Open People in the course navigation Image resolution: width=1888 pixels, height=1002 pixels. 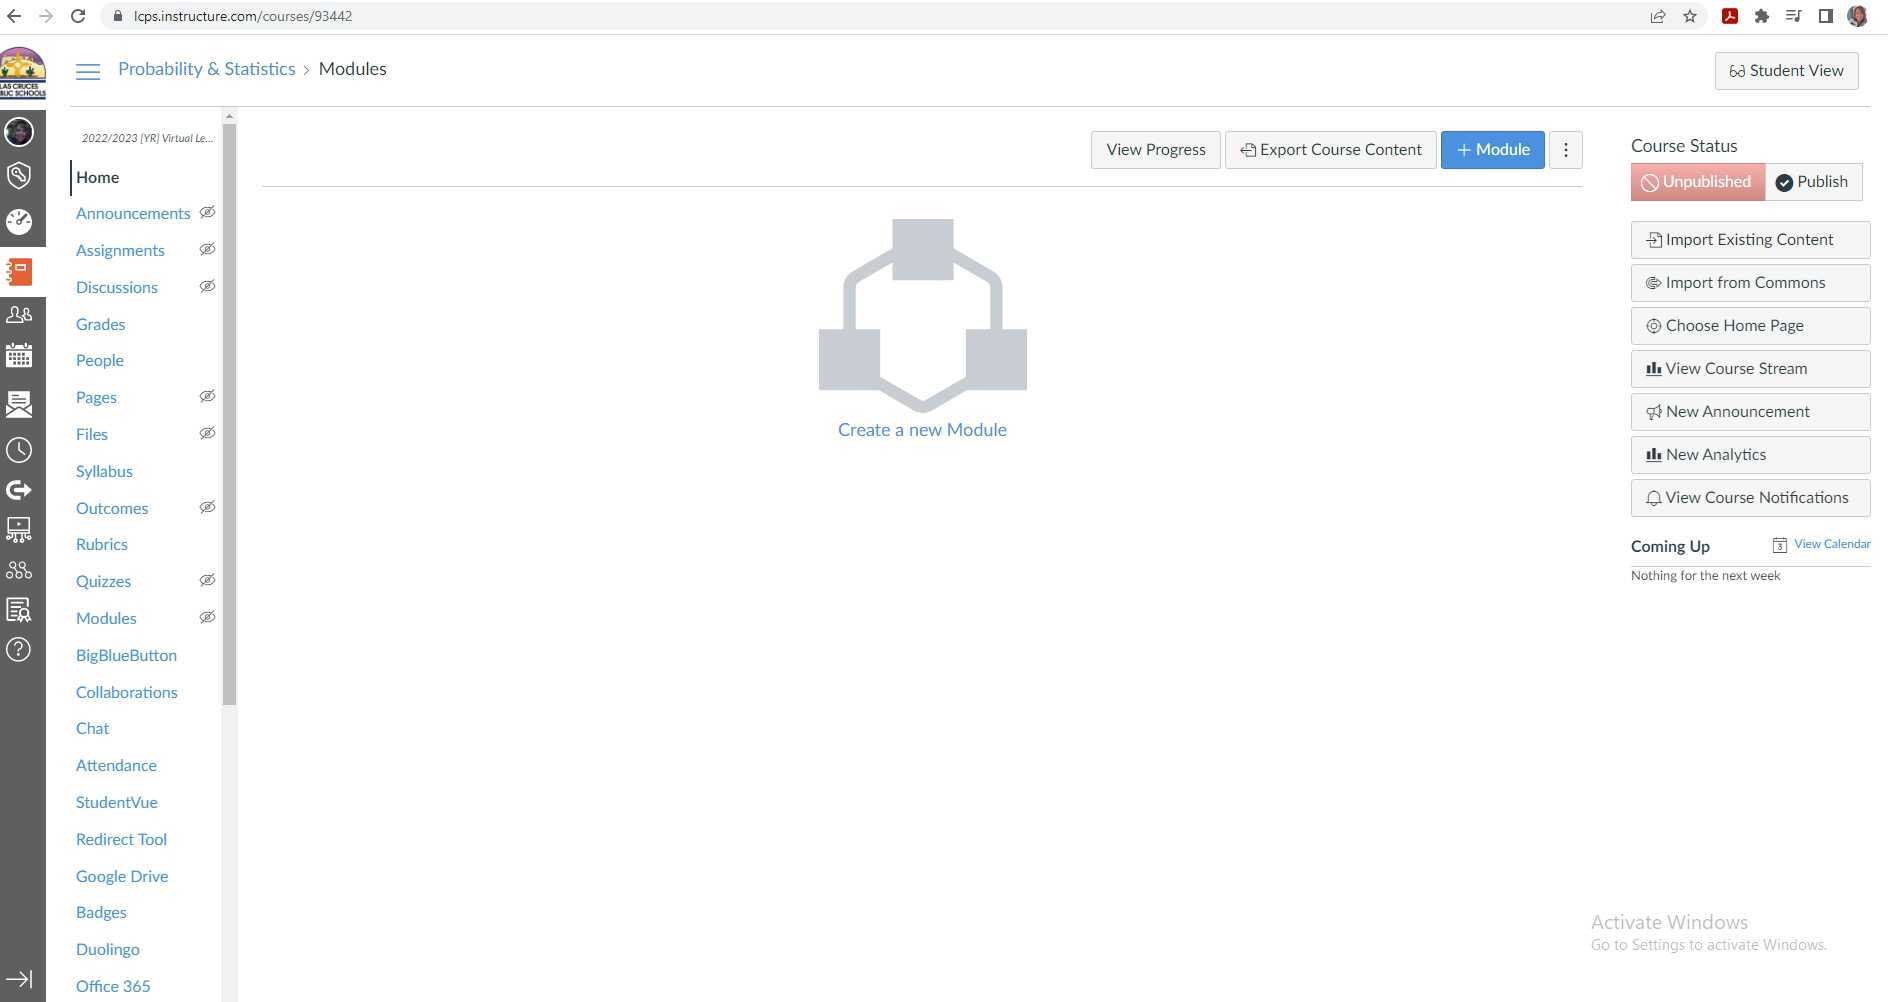[100, 361]
